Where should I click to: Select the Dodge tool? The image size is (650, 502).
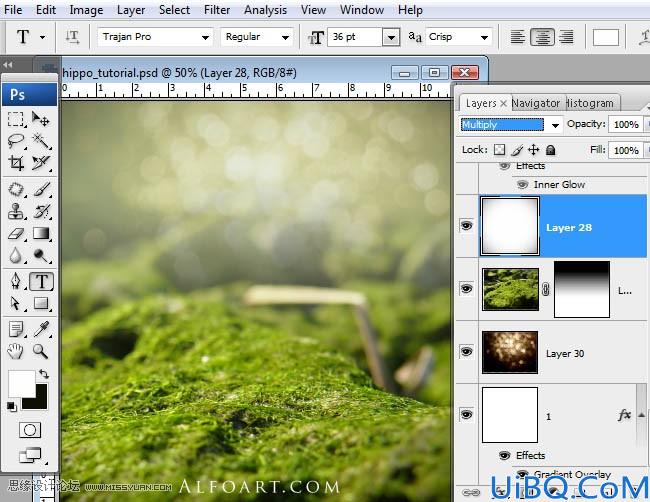point(41,255)
